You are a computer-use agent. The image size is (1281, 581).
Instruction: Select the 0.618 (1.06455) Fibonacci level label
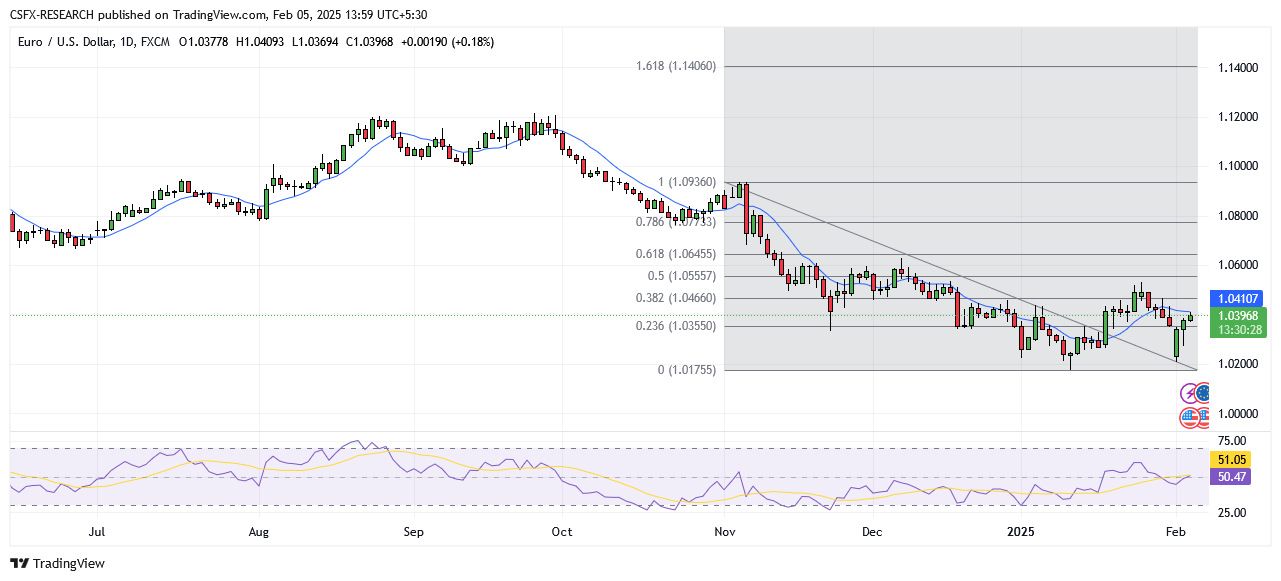tap(676, 255)
